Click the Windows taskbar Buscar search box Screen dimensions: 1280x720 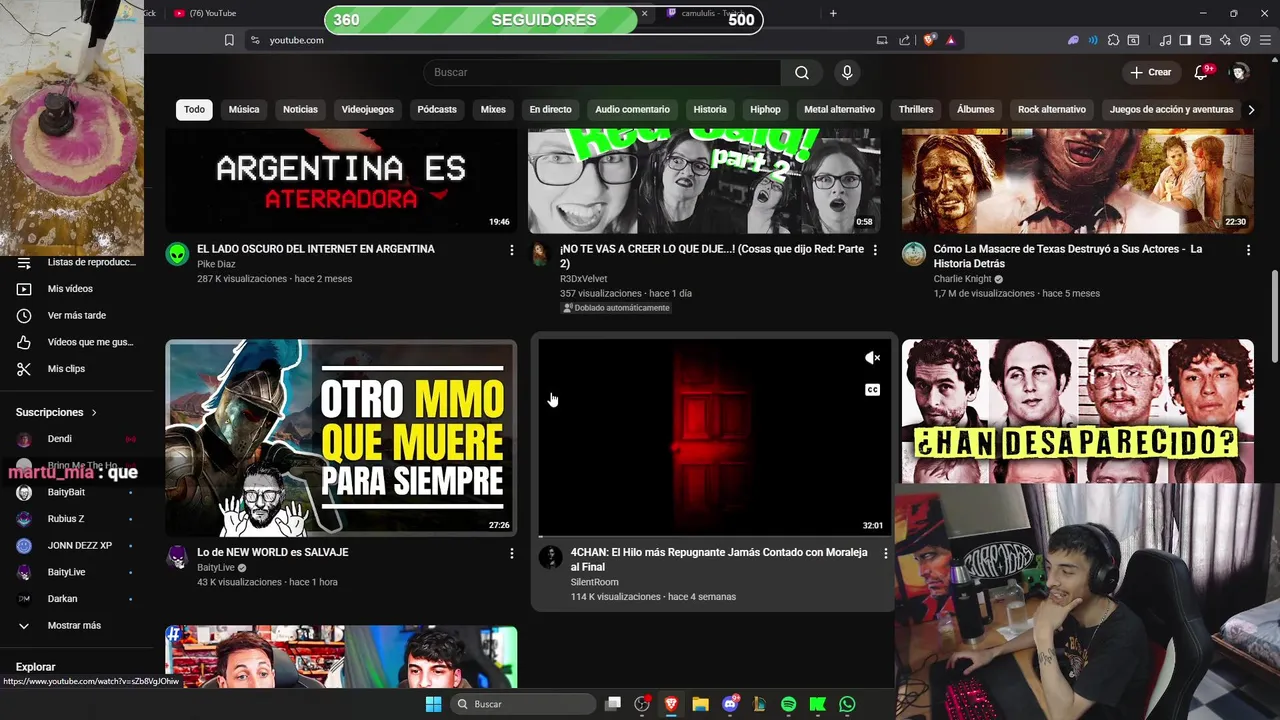pos(523,704)
